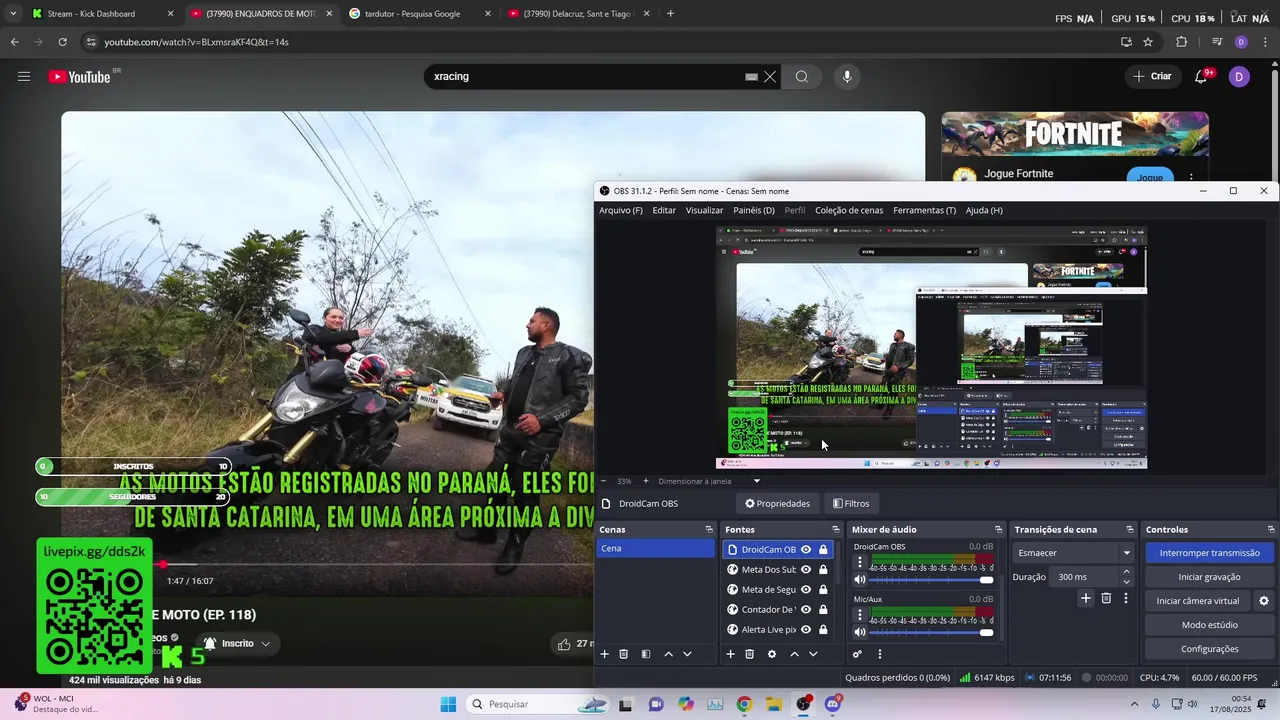
Task: Undock the Mixer de áudio panel
Action: coord(998,529)
